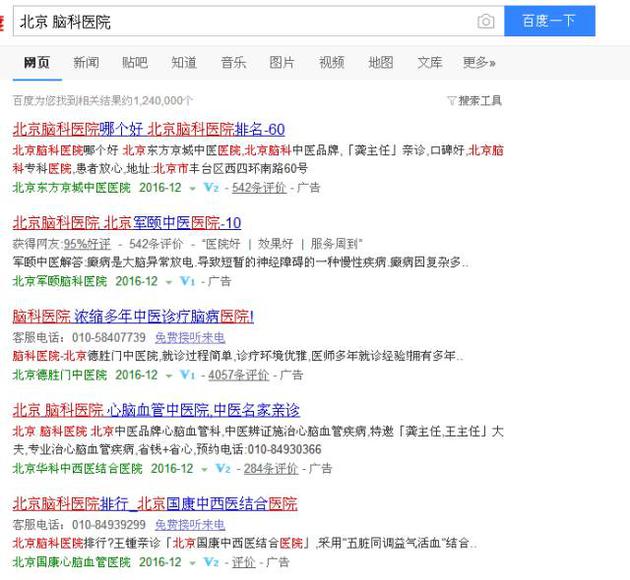The height and width of the screenshot is (580, 630).
Task: Click phone number 010-84939299
Action: click(x=109, y=525)
